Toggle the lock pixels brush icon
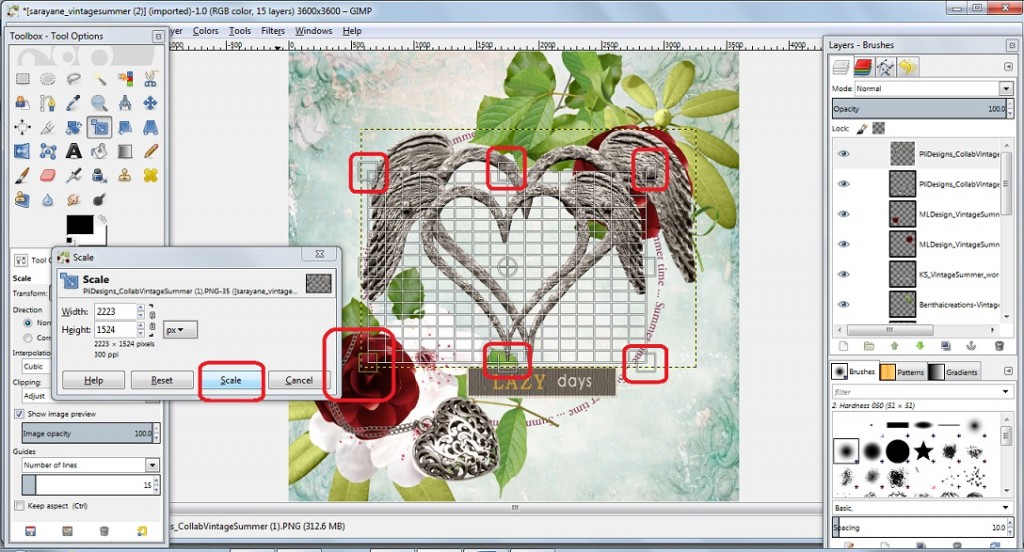The width and height of the screenshot is (1024, 552). (862, 129)
